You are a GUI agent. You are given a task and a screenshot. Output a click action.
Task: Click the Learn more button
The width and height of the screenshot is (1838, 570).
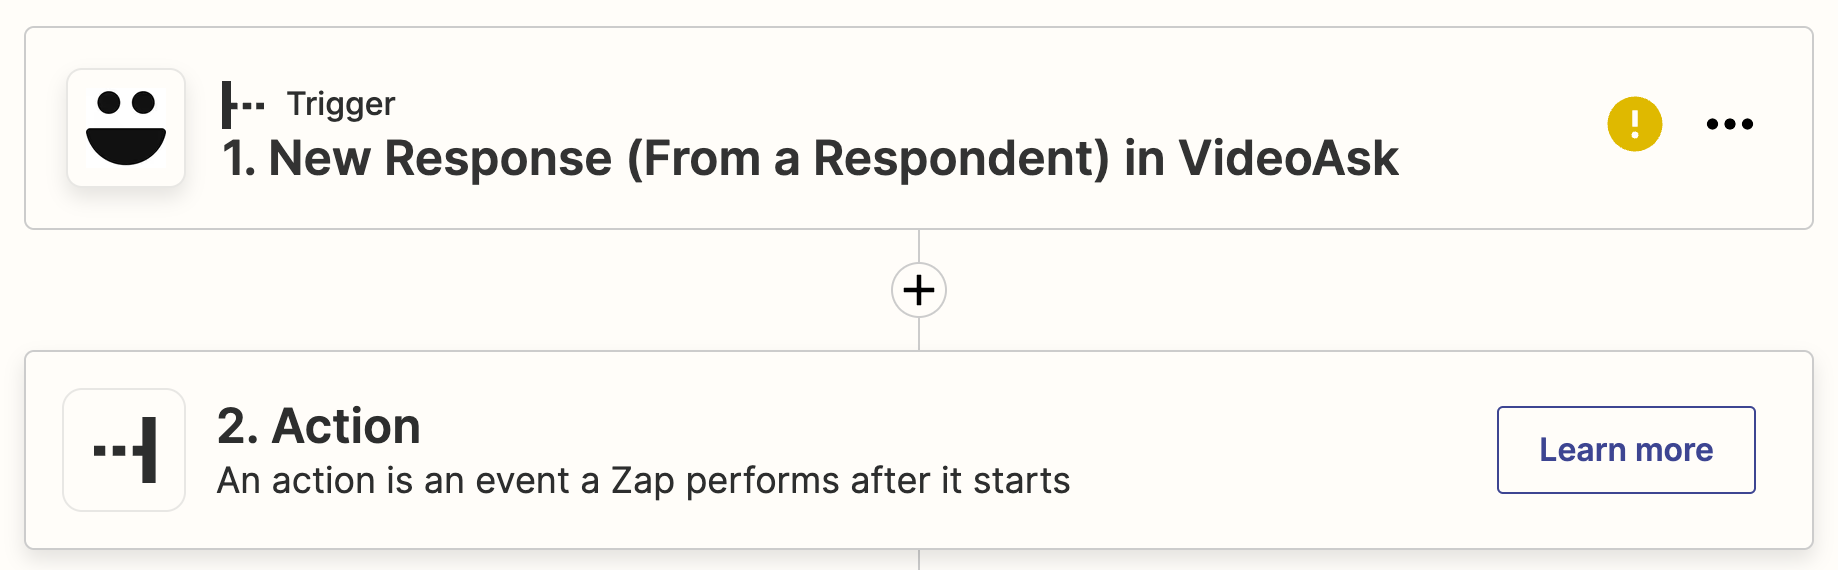(1625, 450)
